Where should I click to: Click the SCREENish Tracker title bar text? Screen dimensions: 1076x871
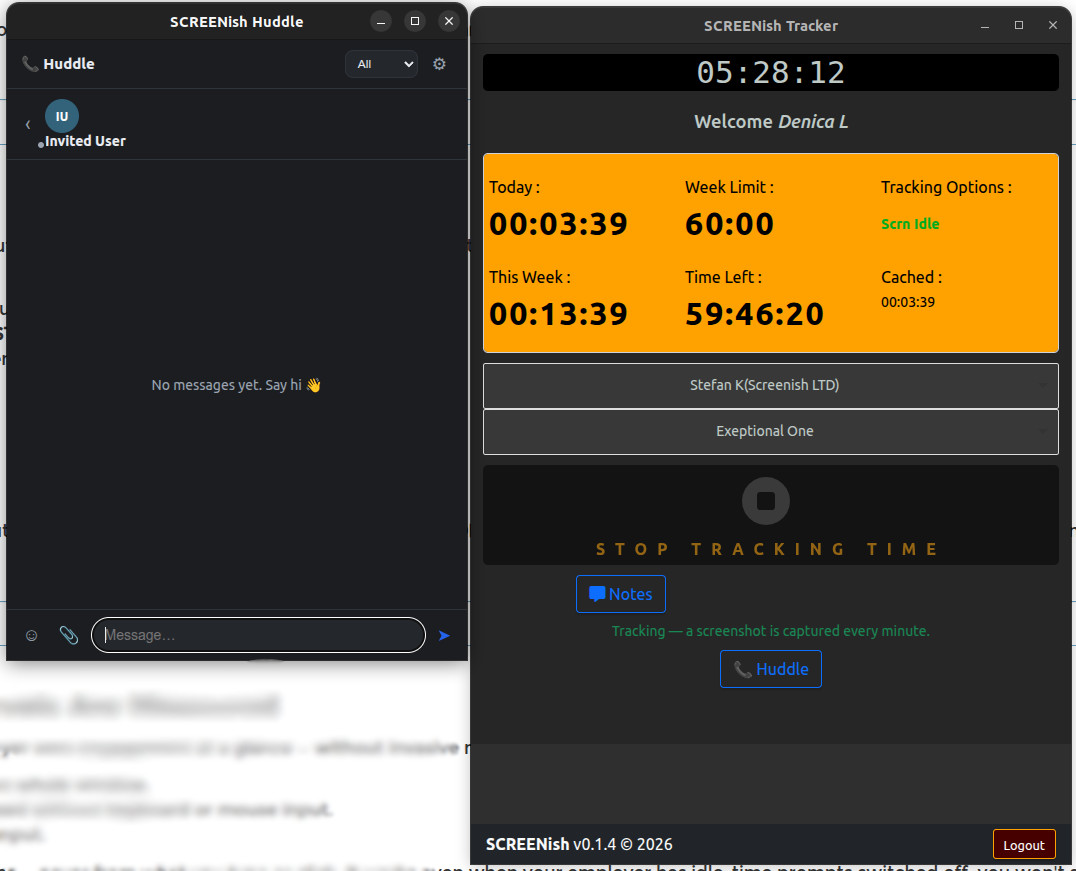click(x=771, y=26)
